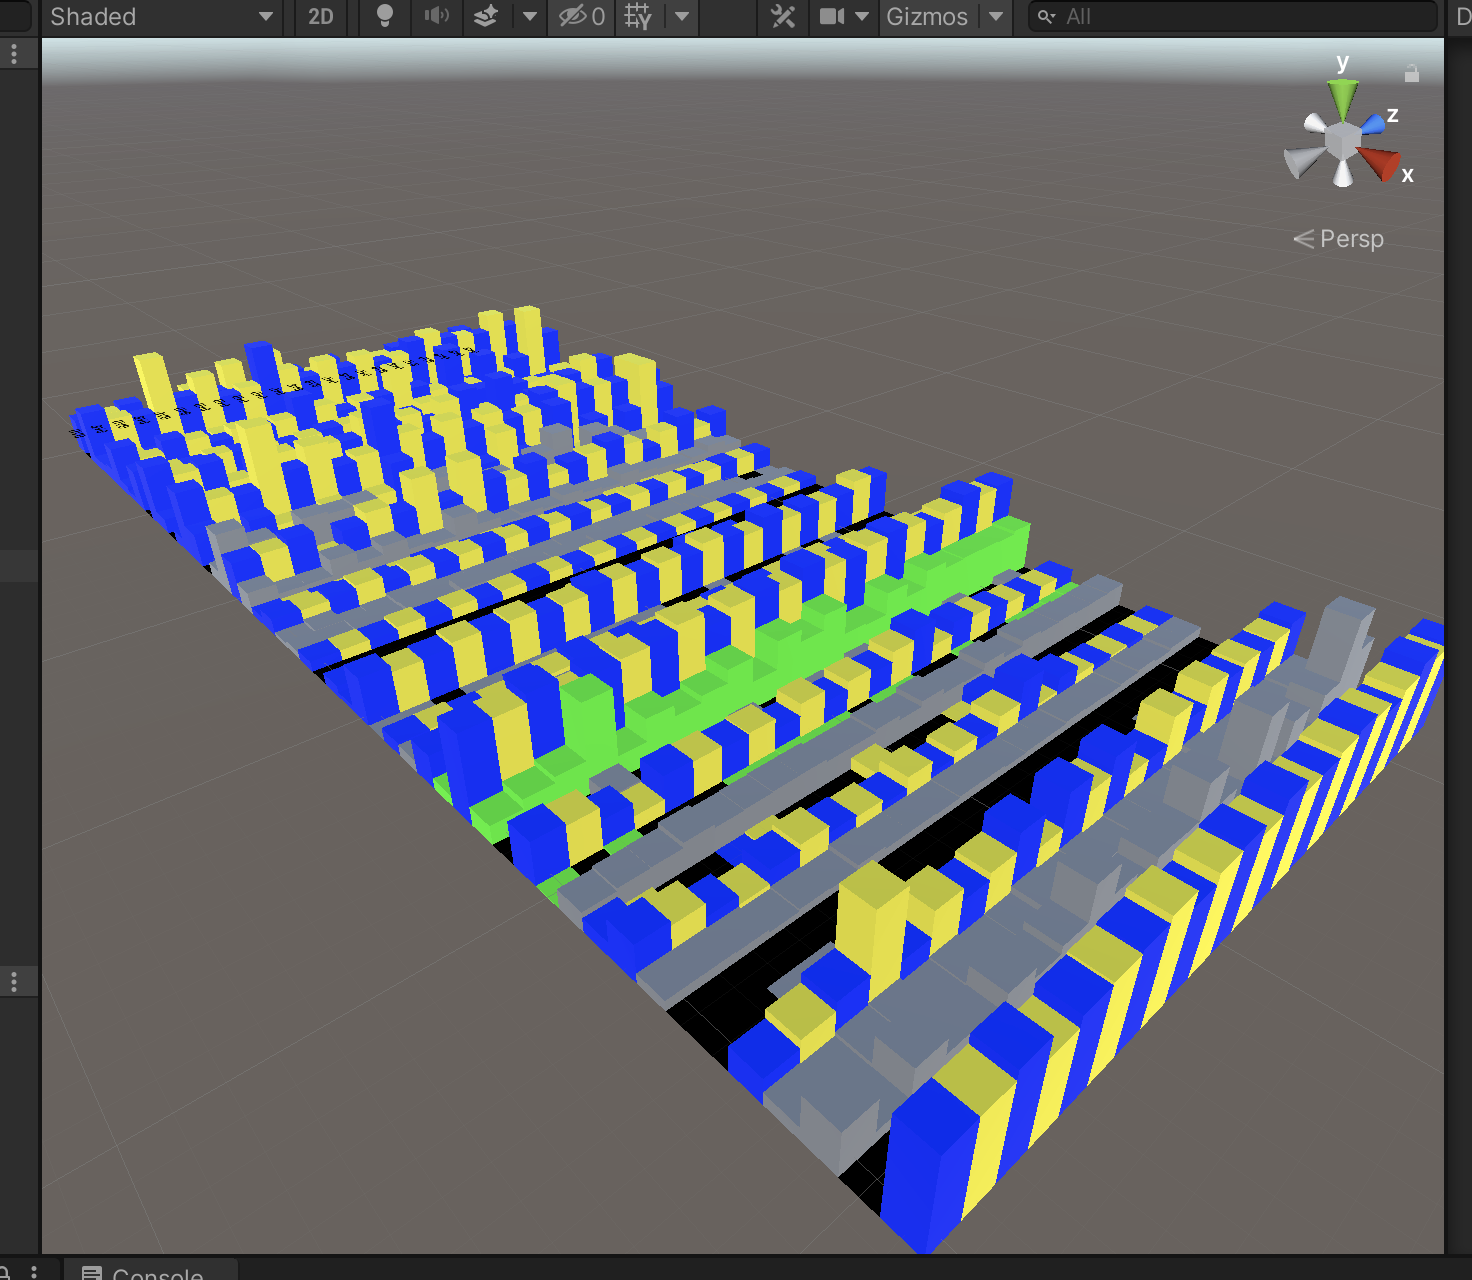This screenshot has width=1472, height=1280.
Task: Switch to the Console tab
Action: 150,1272
